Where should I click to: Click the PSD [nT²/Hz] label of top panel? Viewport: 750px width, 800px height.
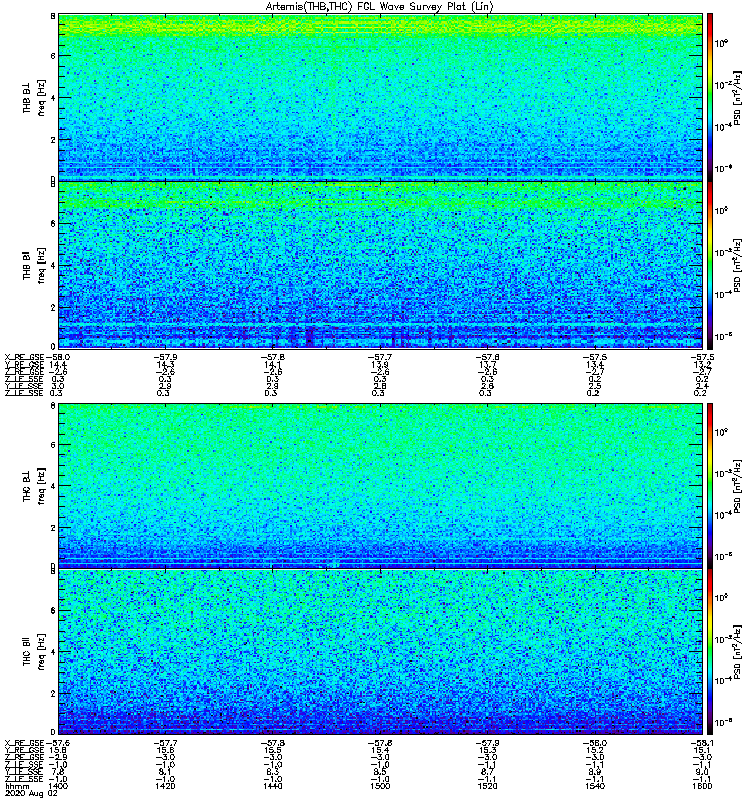[x=738, y=97]
